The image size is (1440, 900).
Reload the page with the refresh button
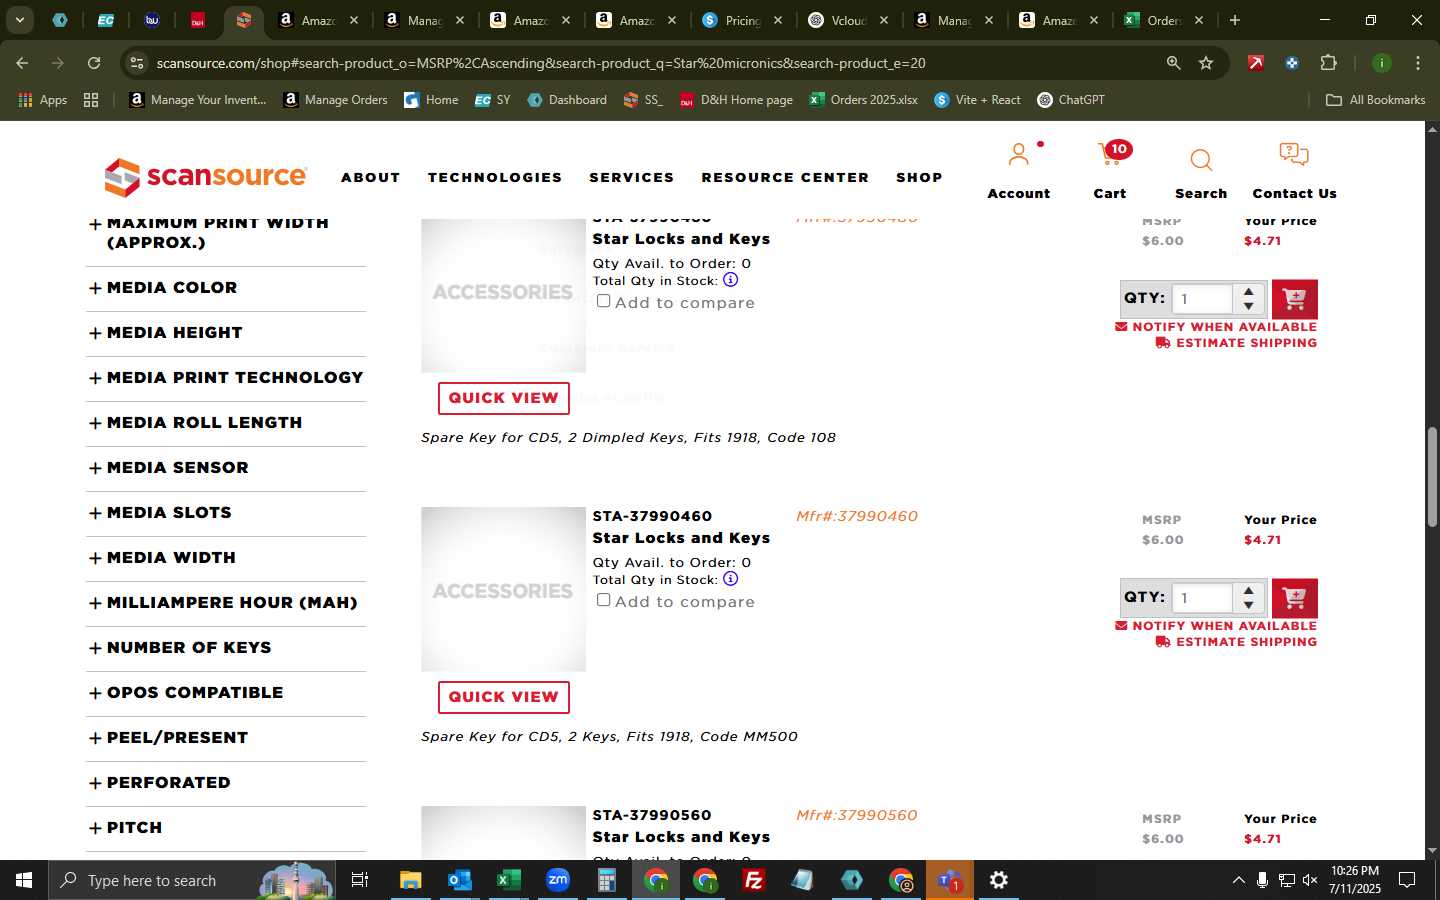[x=94, y=63]
